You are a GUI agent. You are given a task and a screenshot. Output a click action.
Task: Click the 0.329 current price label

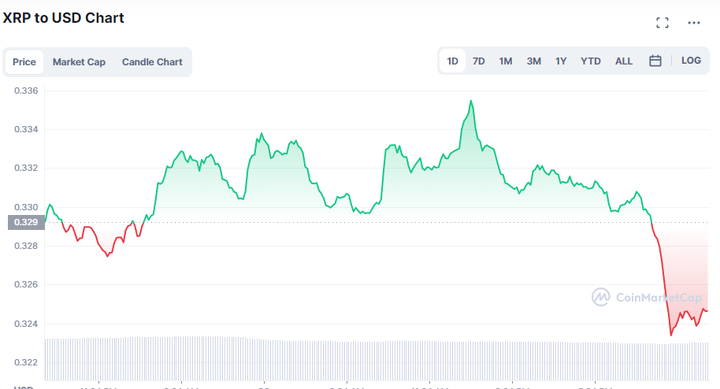coord(26,222)
